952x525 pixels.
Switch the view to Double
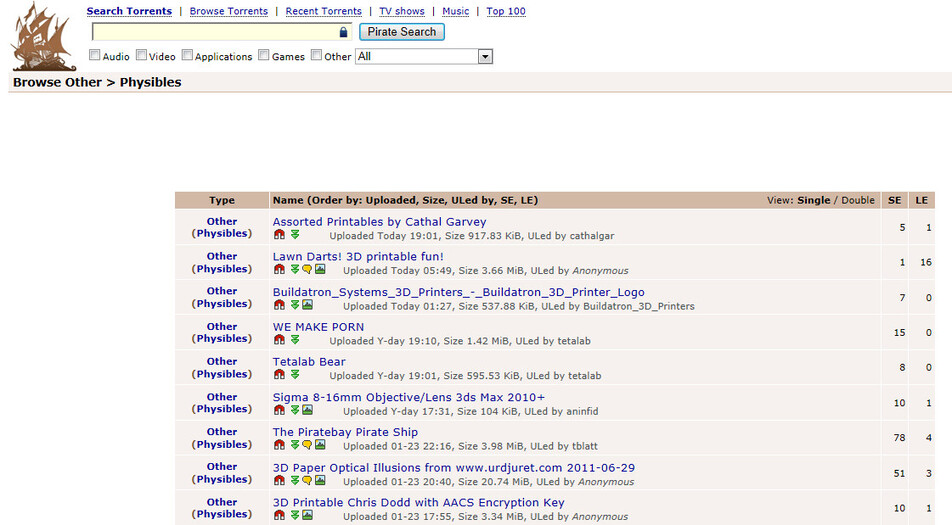click(x=858, y=200)
